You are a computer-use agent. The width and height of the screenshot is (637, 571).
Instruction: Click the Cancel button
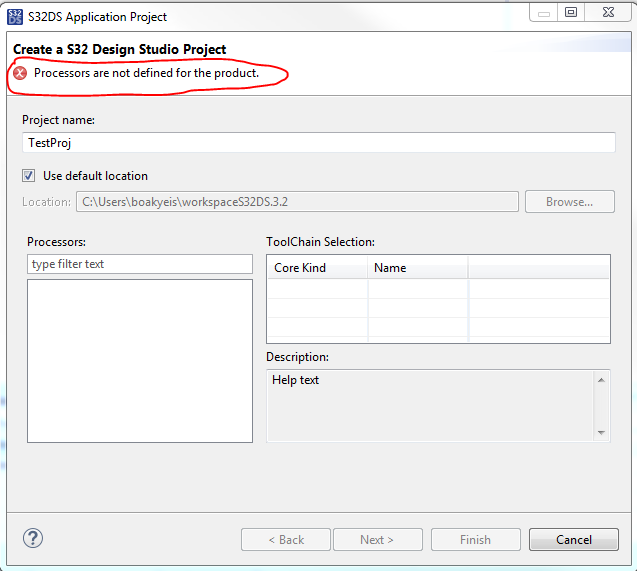click(574, 540)
